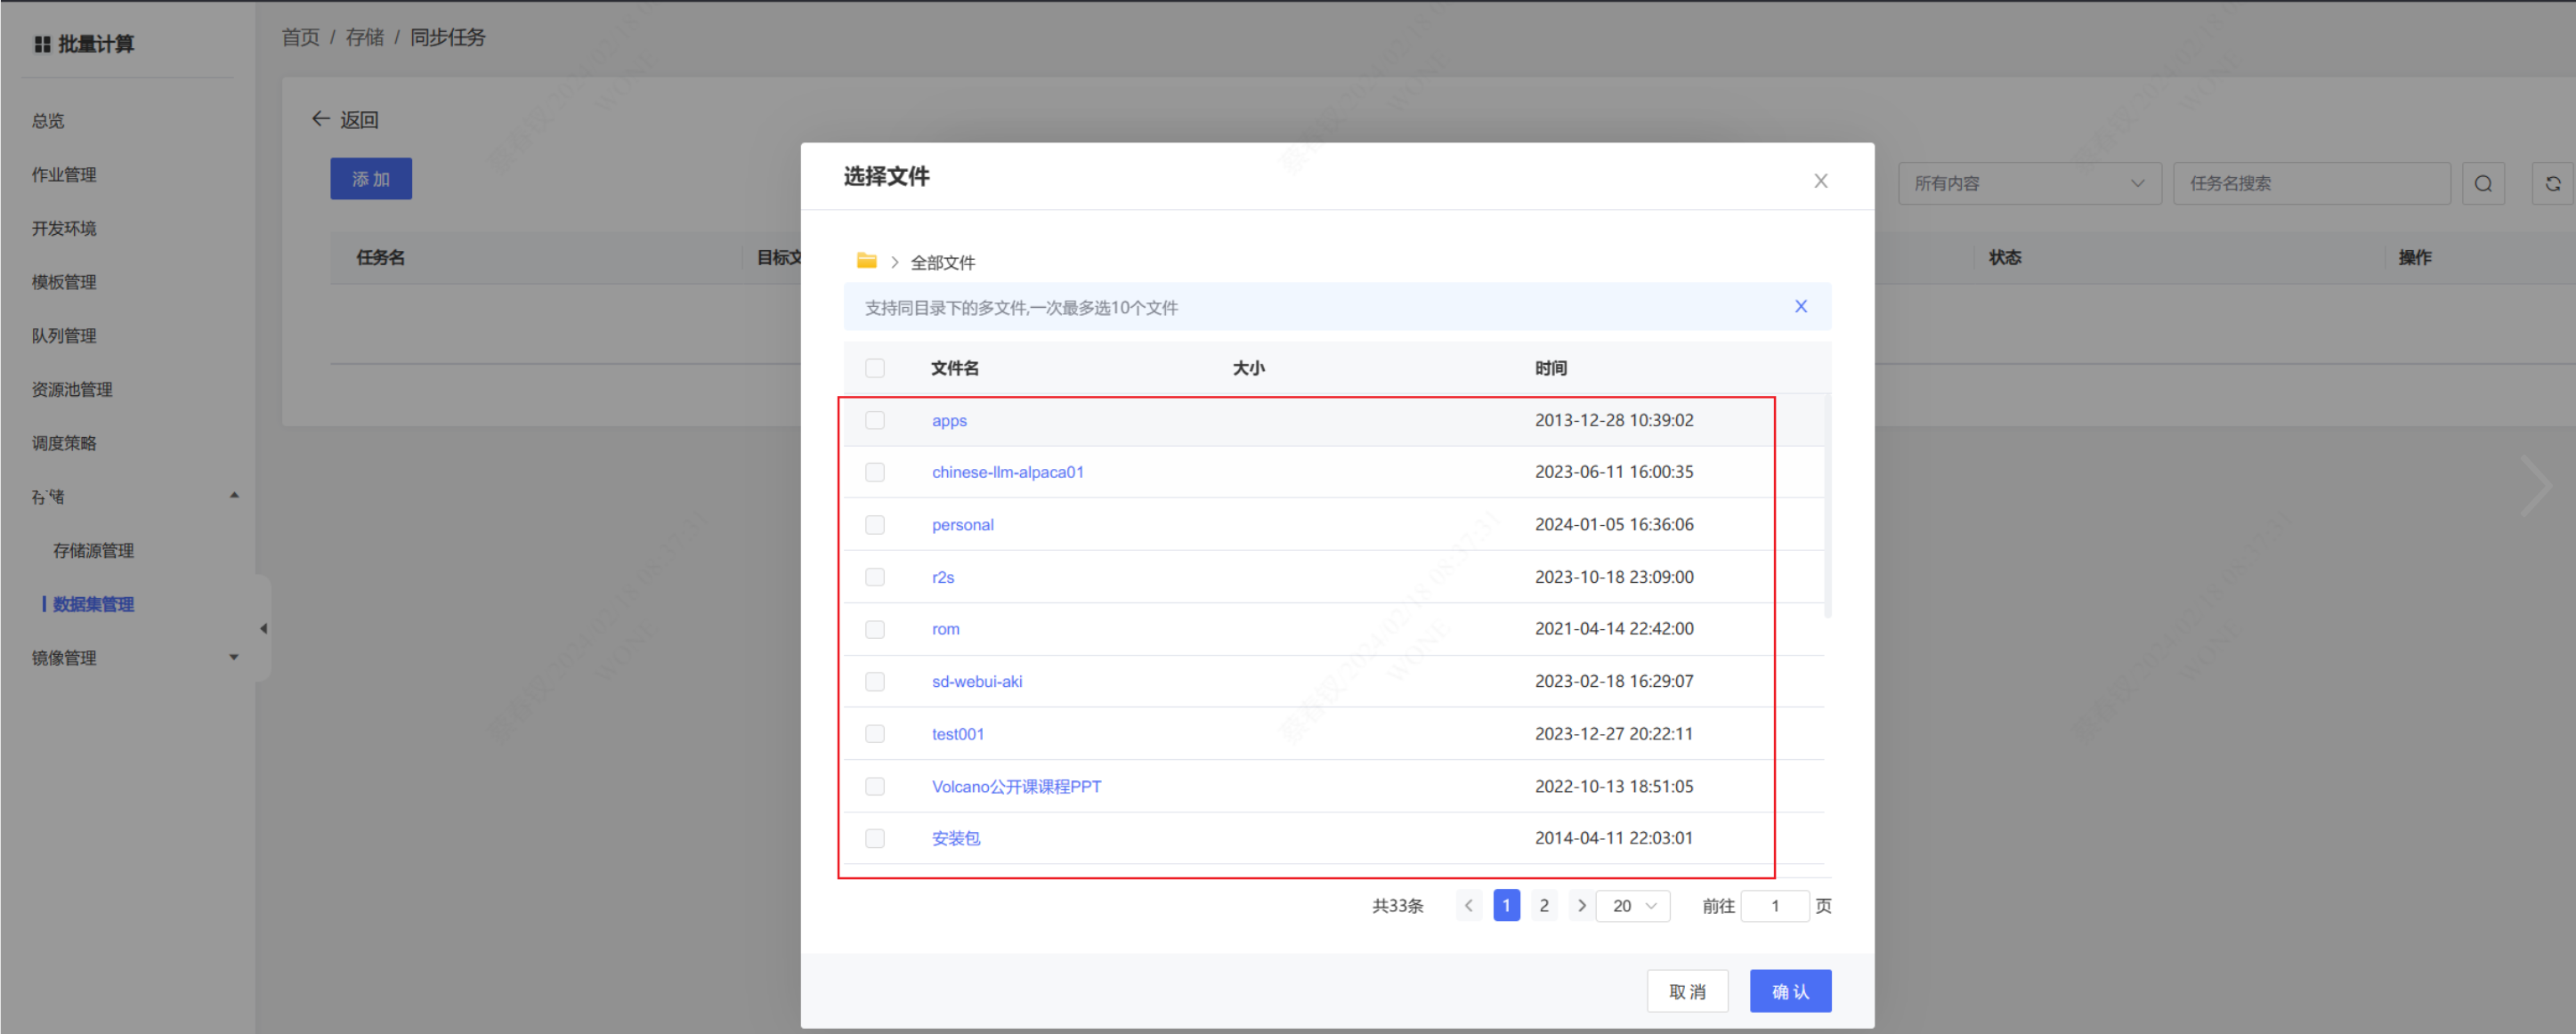Check the box for apps

(x=875, y=420)
